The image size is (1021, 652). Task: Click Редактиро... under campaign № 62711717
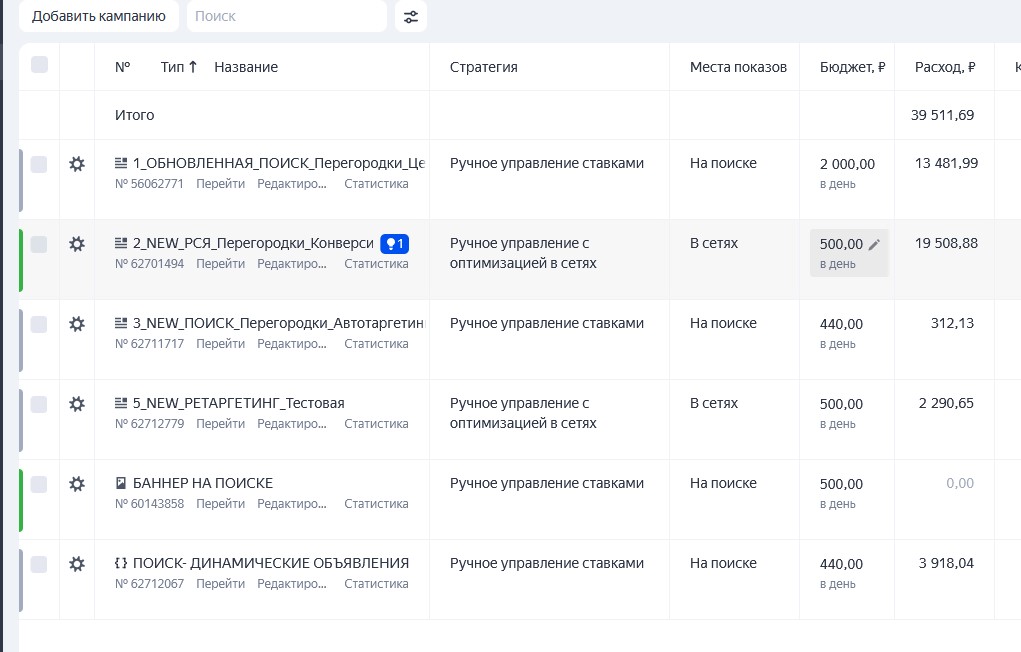[x=292, y=344]
